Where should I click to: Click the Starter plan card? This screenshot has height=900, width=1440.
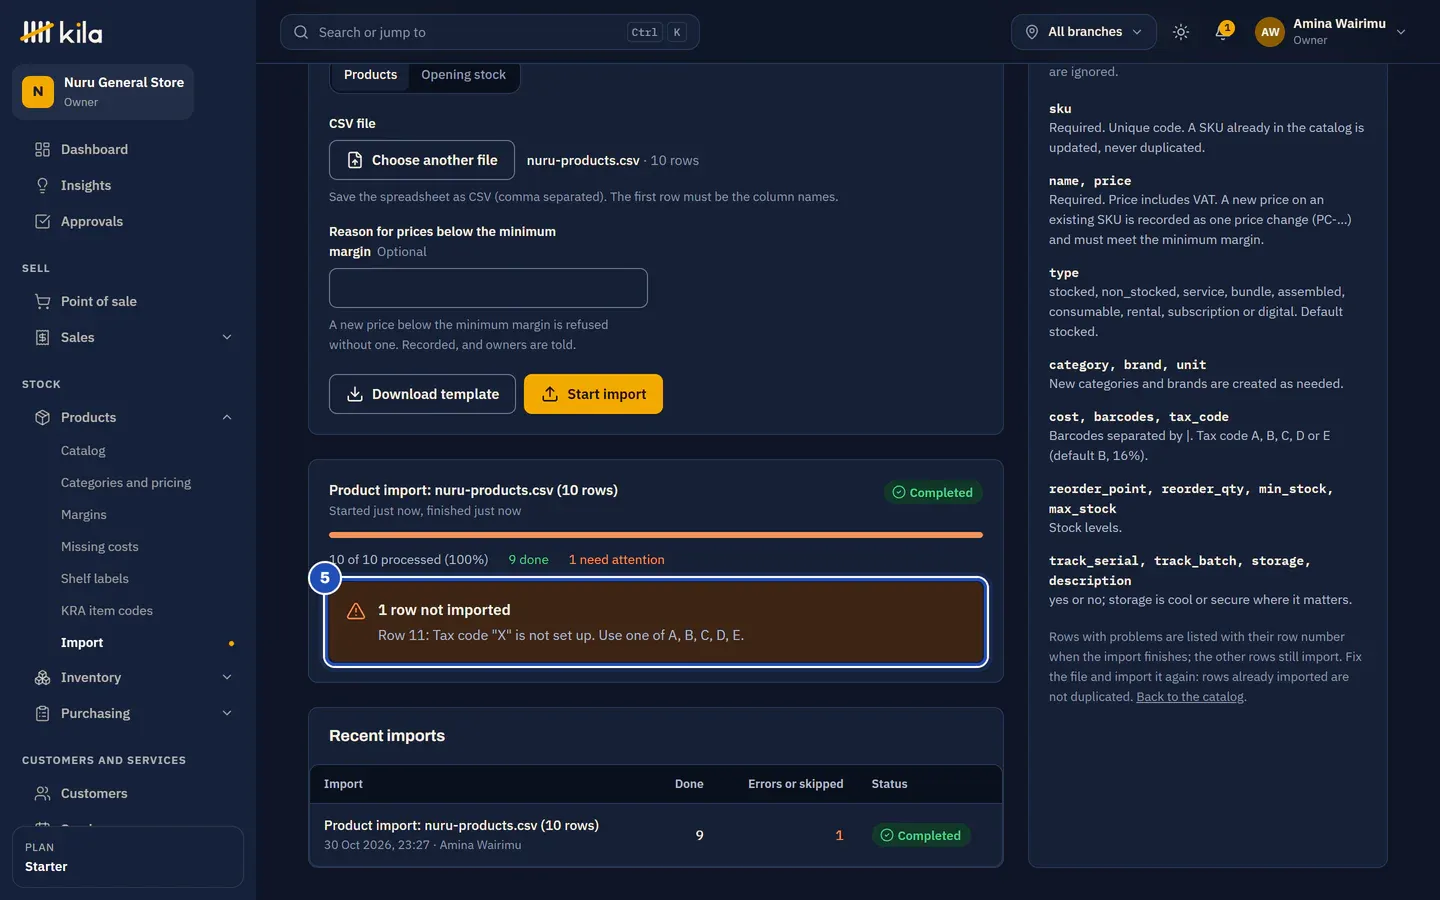(x=128, y=857)
